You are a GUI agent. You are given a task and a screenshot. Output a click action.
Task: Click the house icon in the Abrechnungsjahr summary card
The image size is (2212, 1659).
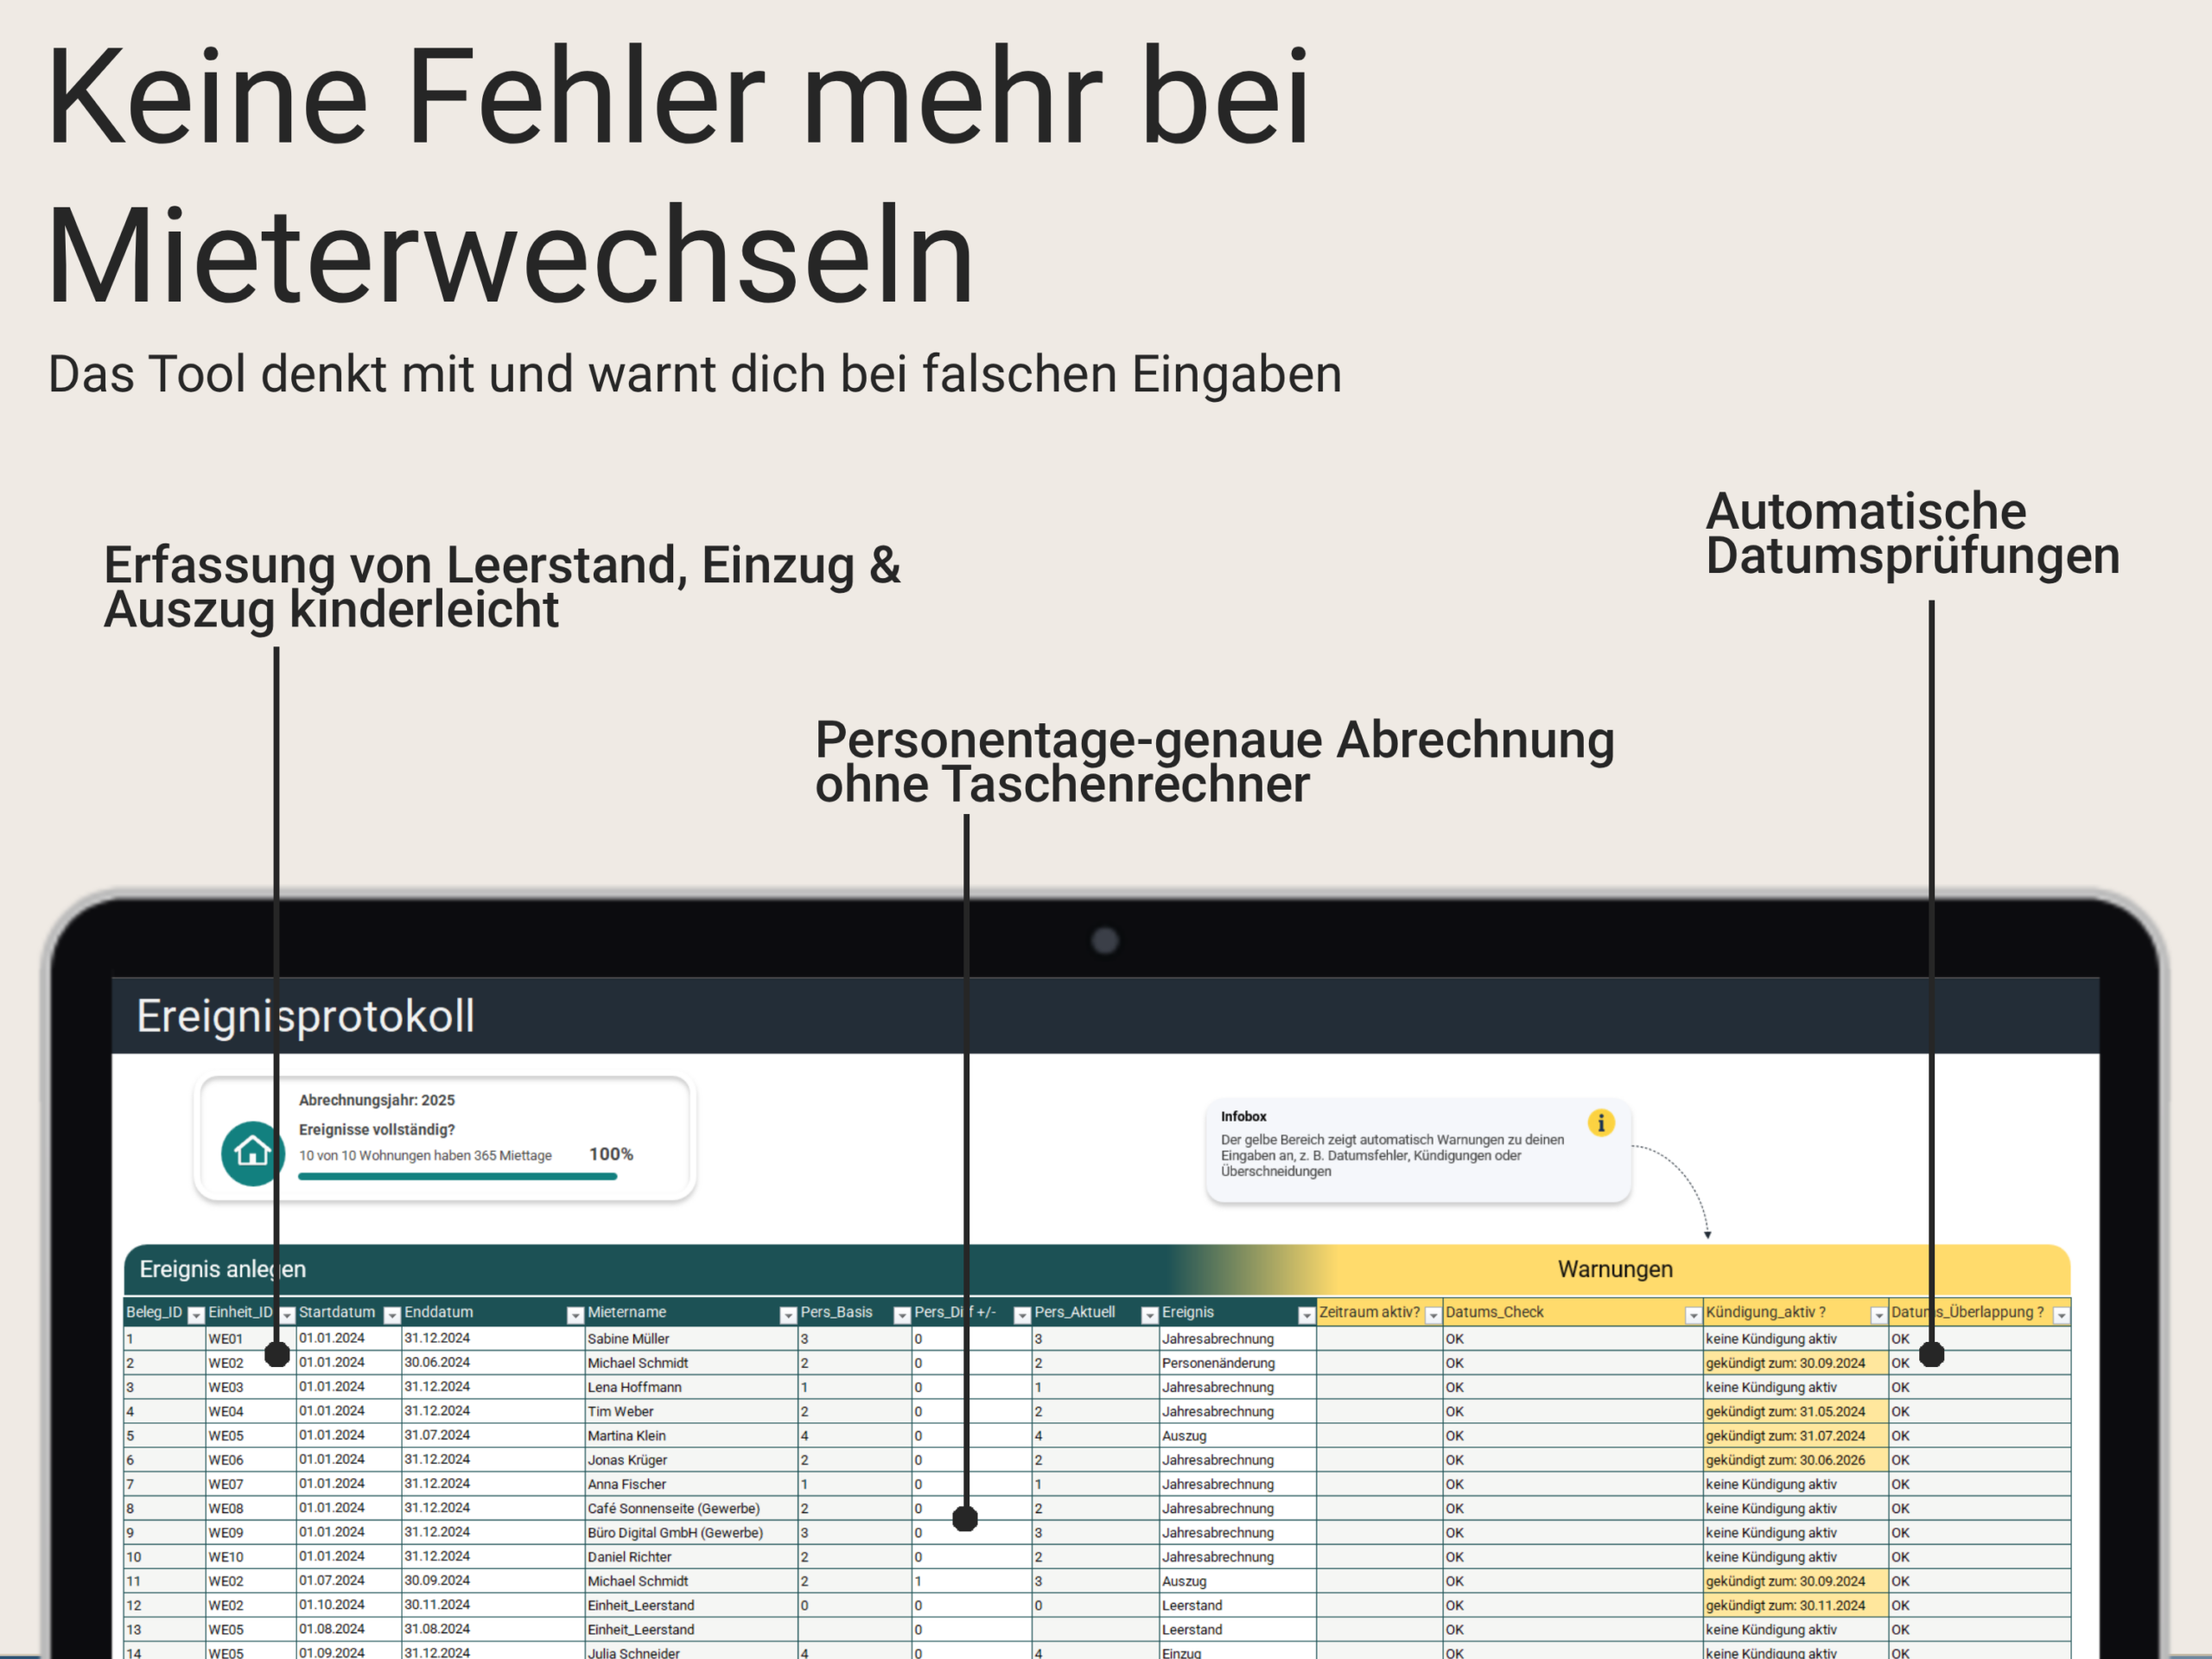pos(252,1153)
